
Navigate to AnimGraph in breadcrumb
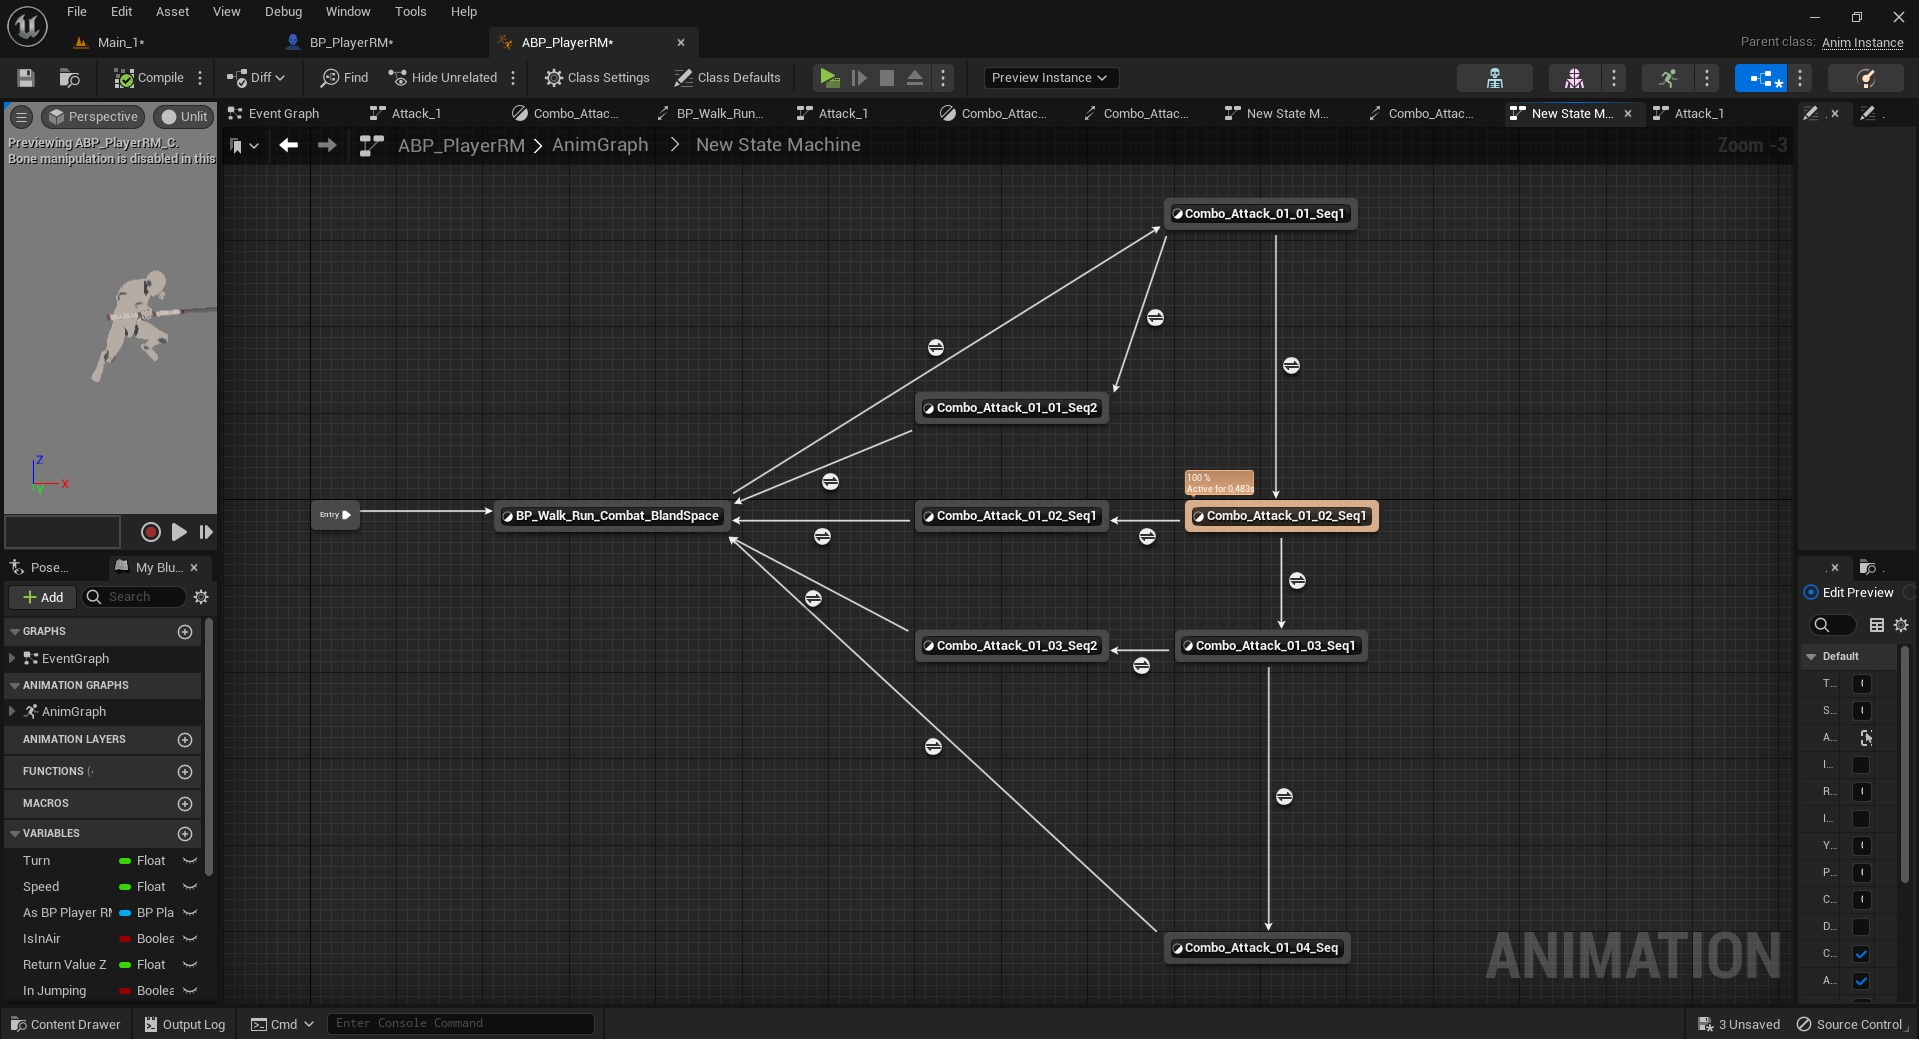point(600,145)
